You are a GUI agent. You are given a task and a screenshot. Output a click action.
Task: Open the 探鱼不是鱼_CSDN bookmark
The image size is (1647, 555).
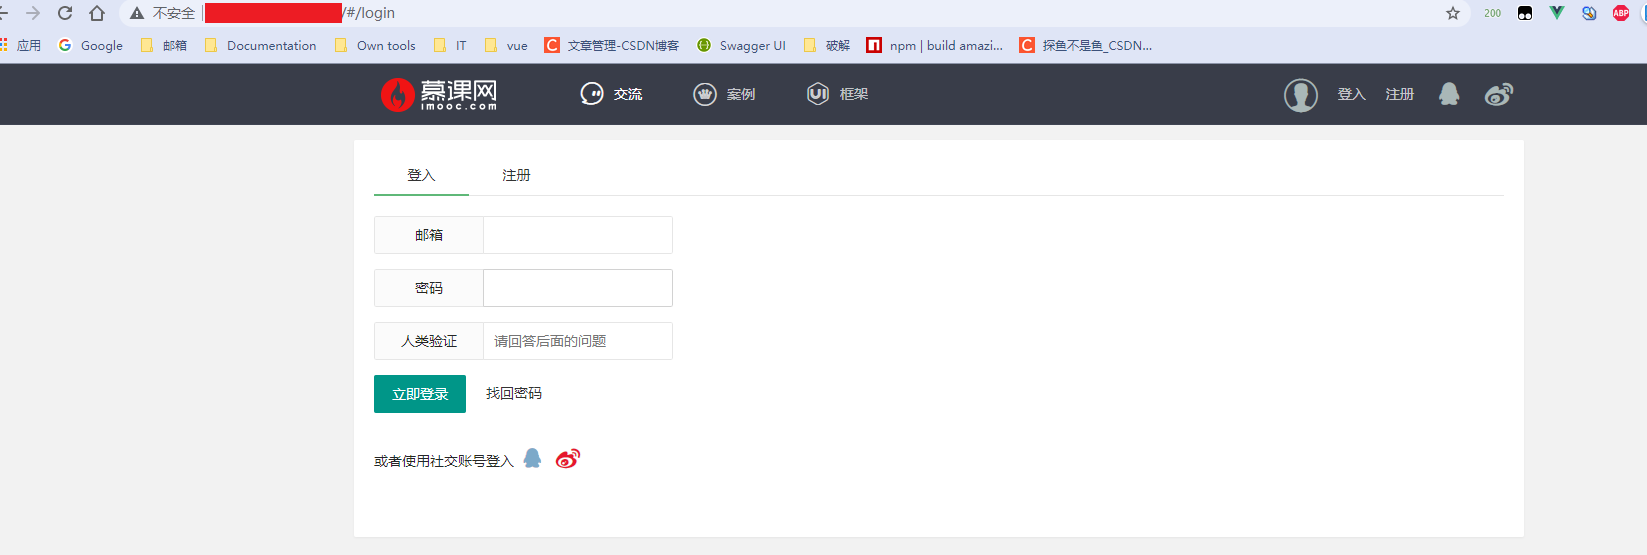(x=1086, y=45)
